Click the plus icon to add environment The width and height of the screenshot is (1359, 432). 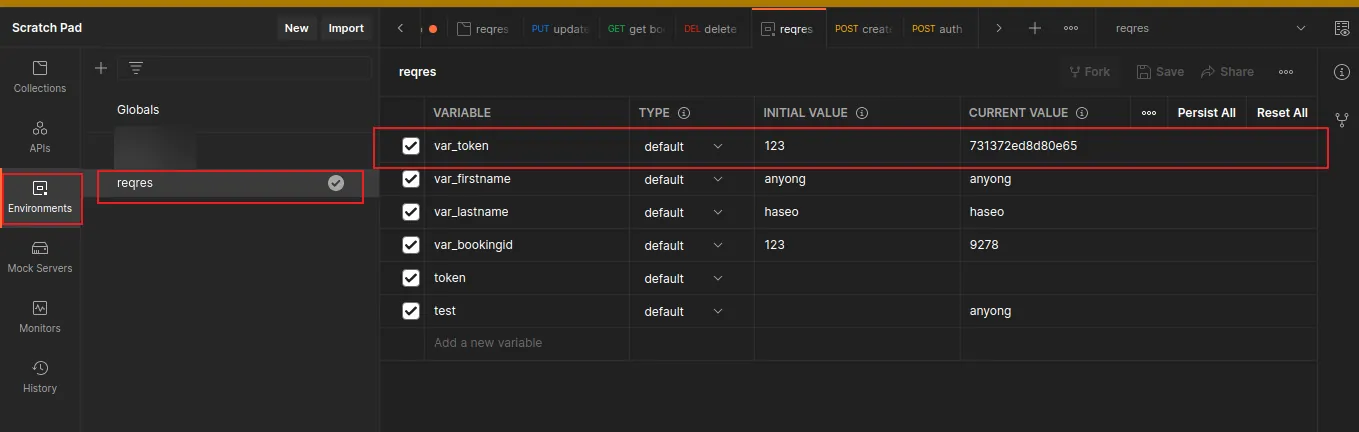click(100, 68)
